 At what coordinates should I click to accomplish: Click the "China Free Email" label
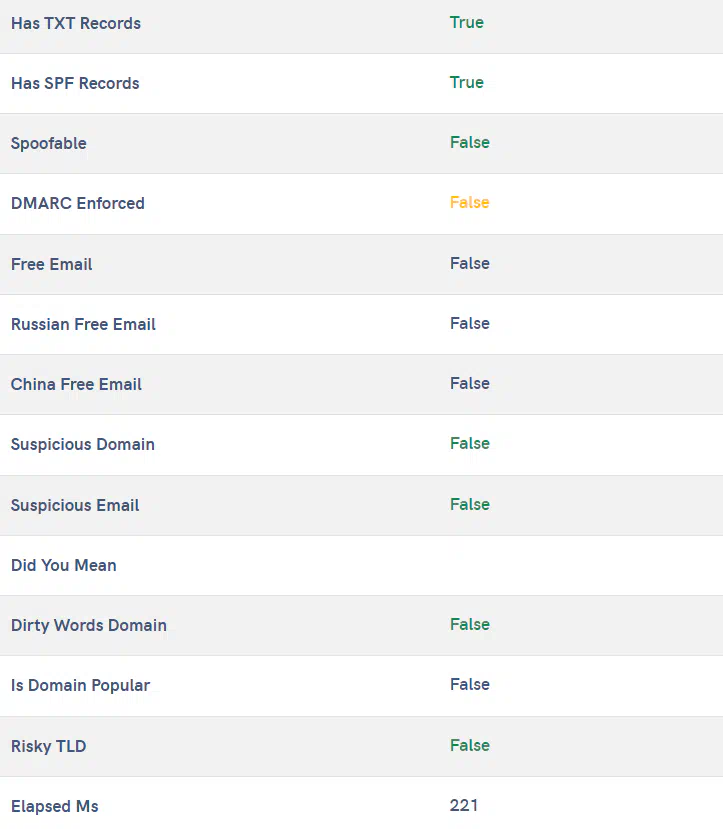(76, 384)
